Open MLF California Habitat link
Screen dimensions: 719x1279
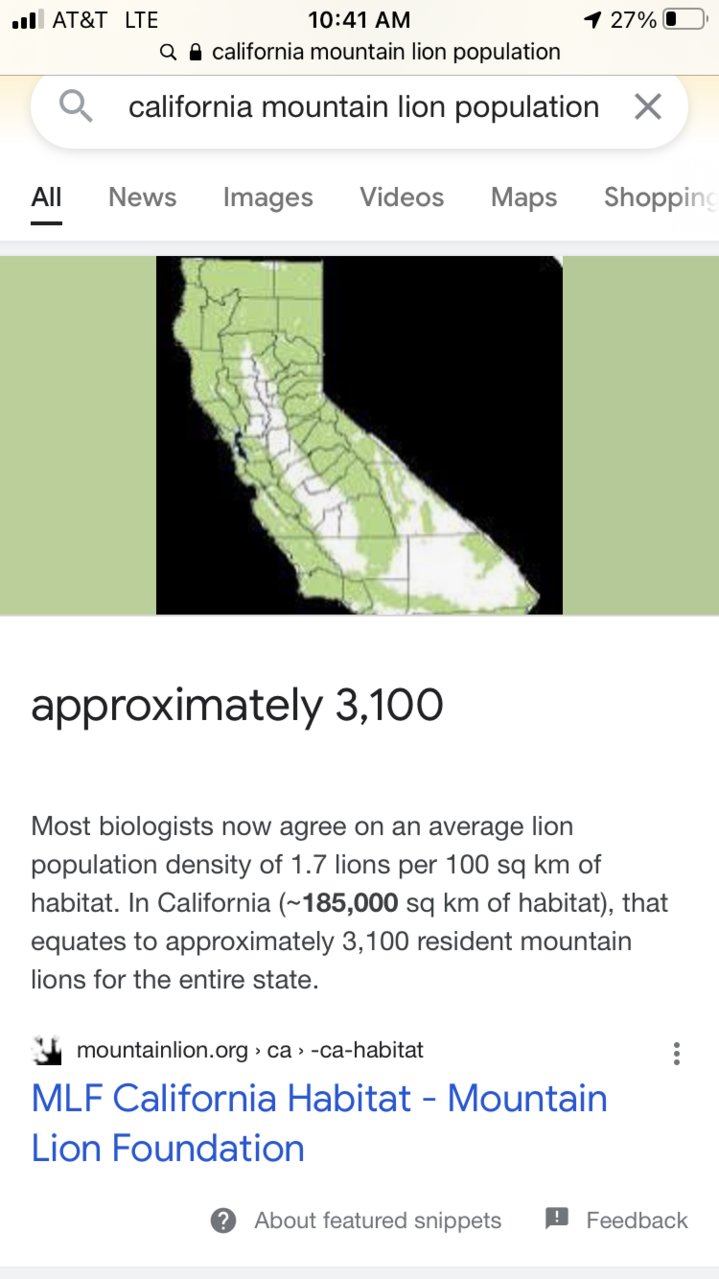[x=319, y=1122]
